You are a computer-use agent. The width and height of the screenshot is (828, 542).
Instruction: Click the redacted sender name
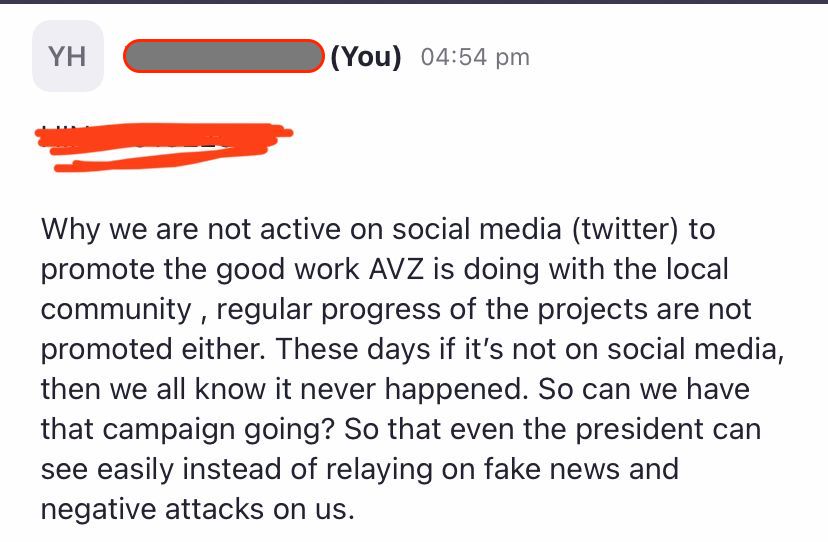[x=223, y=57]
